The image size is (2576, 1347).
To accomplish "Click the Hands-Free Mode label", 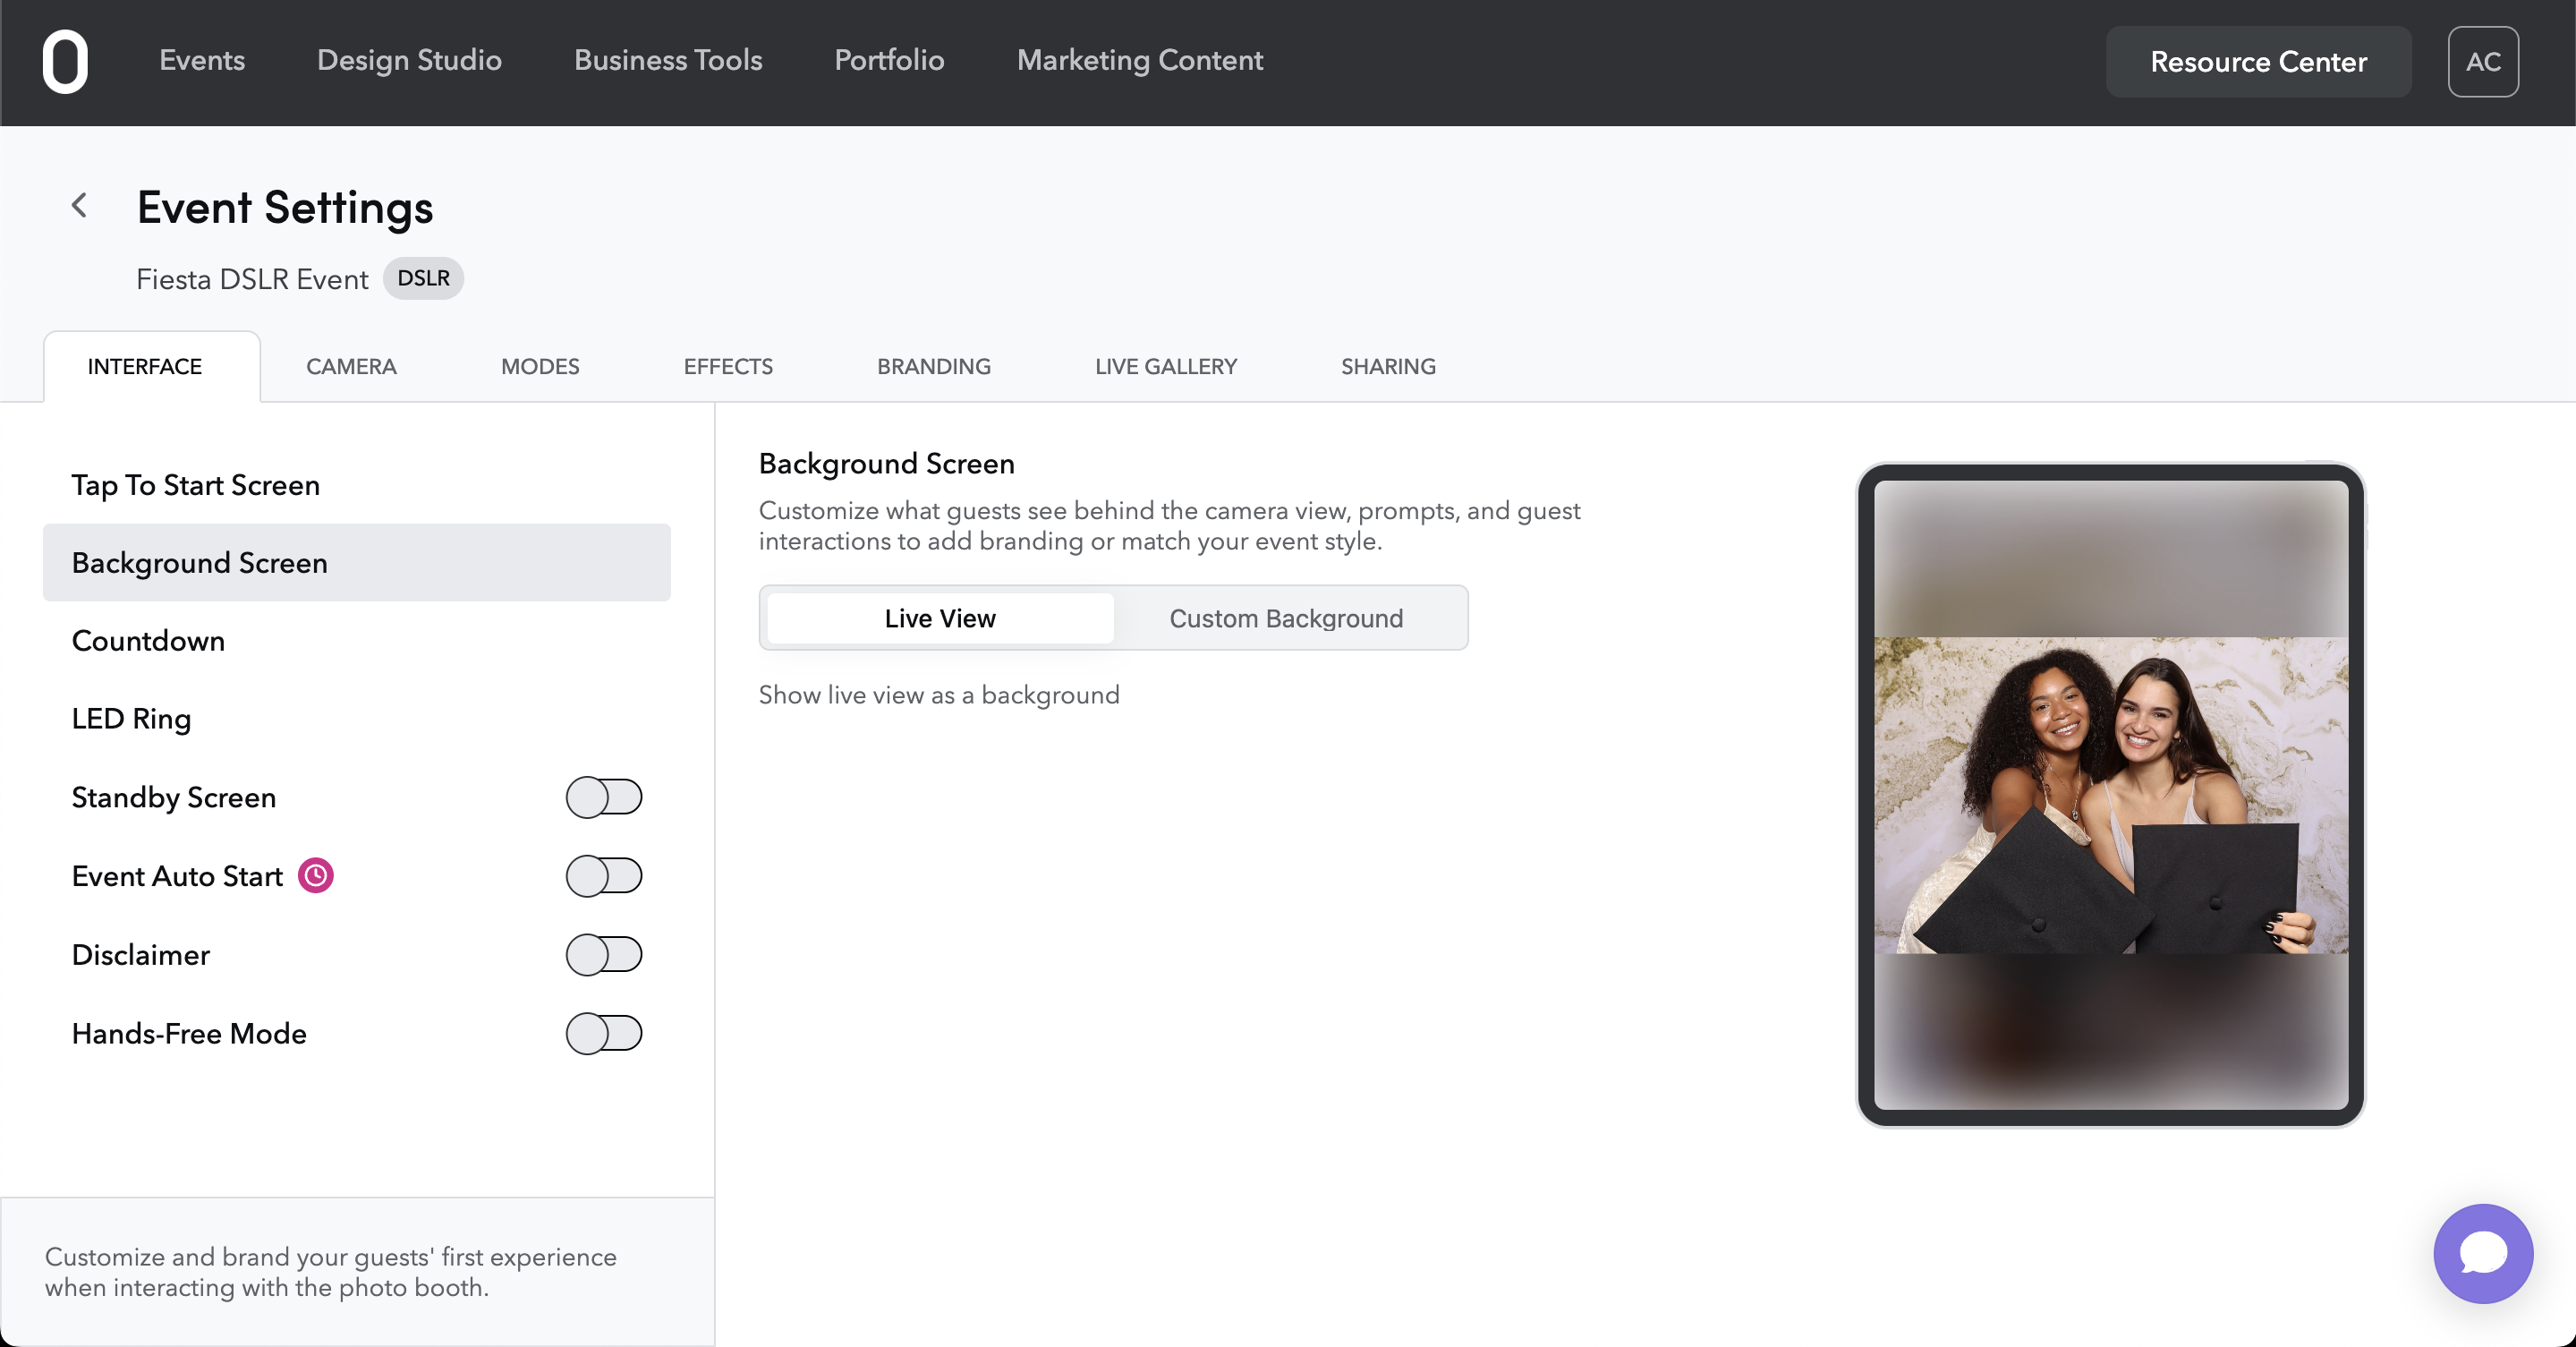I will 189,1033.
